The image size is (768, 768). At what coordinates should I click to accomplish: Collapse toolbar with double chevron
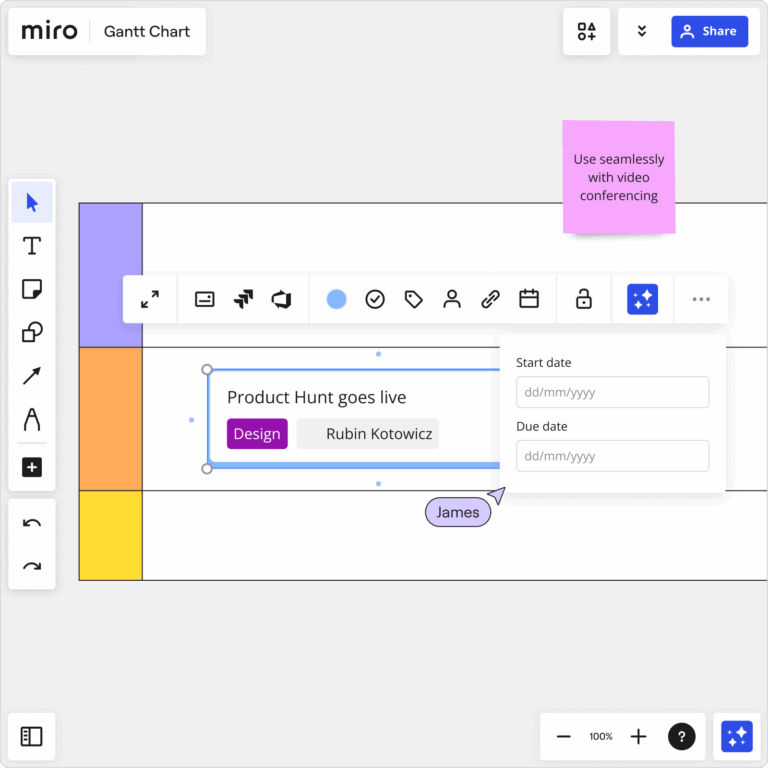click(642, 31)
